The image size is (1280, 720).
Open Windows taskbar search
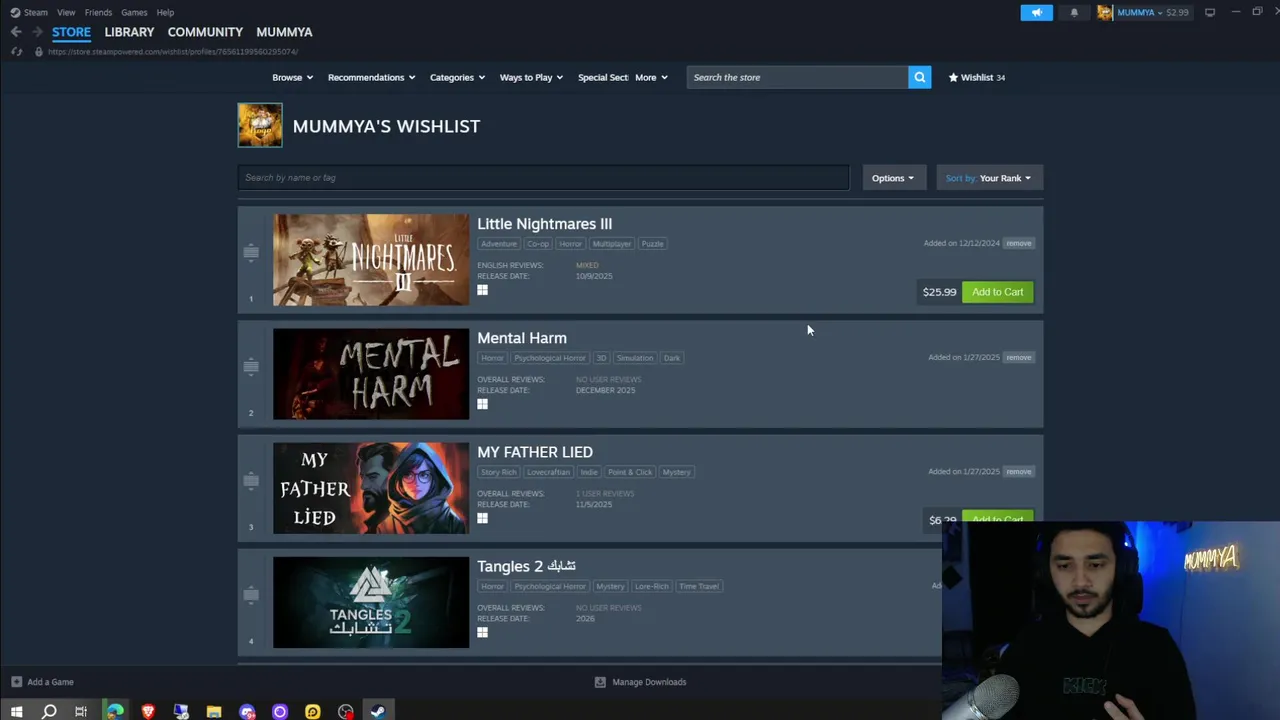pyautogui.click(x=49, y=712)
